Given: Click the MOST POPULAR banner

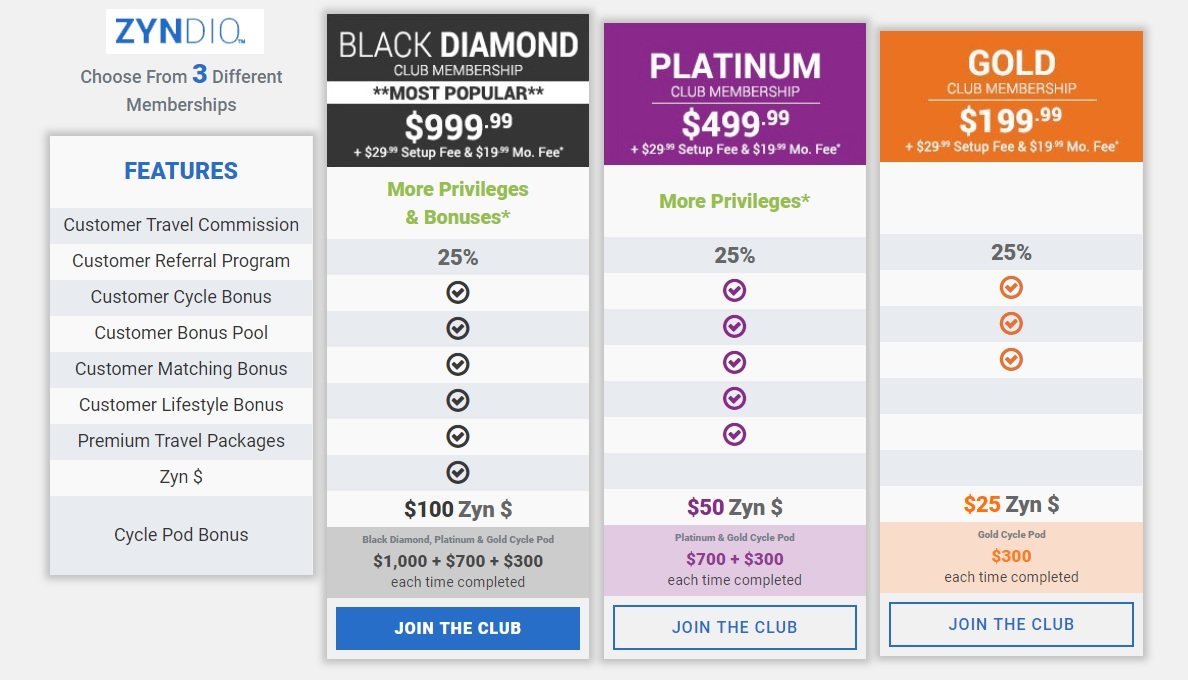Looking at the screenshot, I should (x=458, y=92).
